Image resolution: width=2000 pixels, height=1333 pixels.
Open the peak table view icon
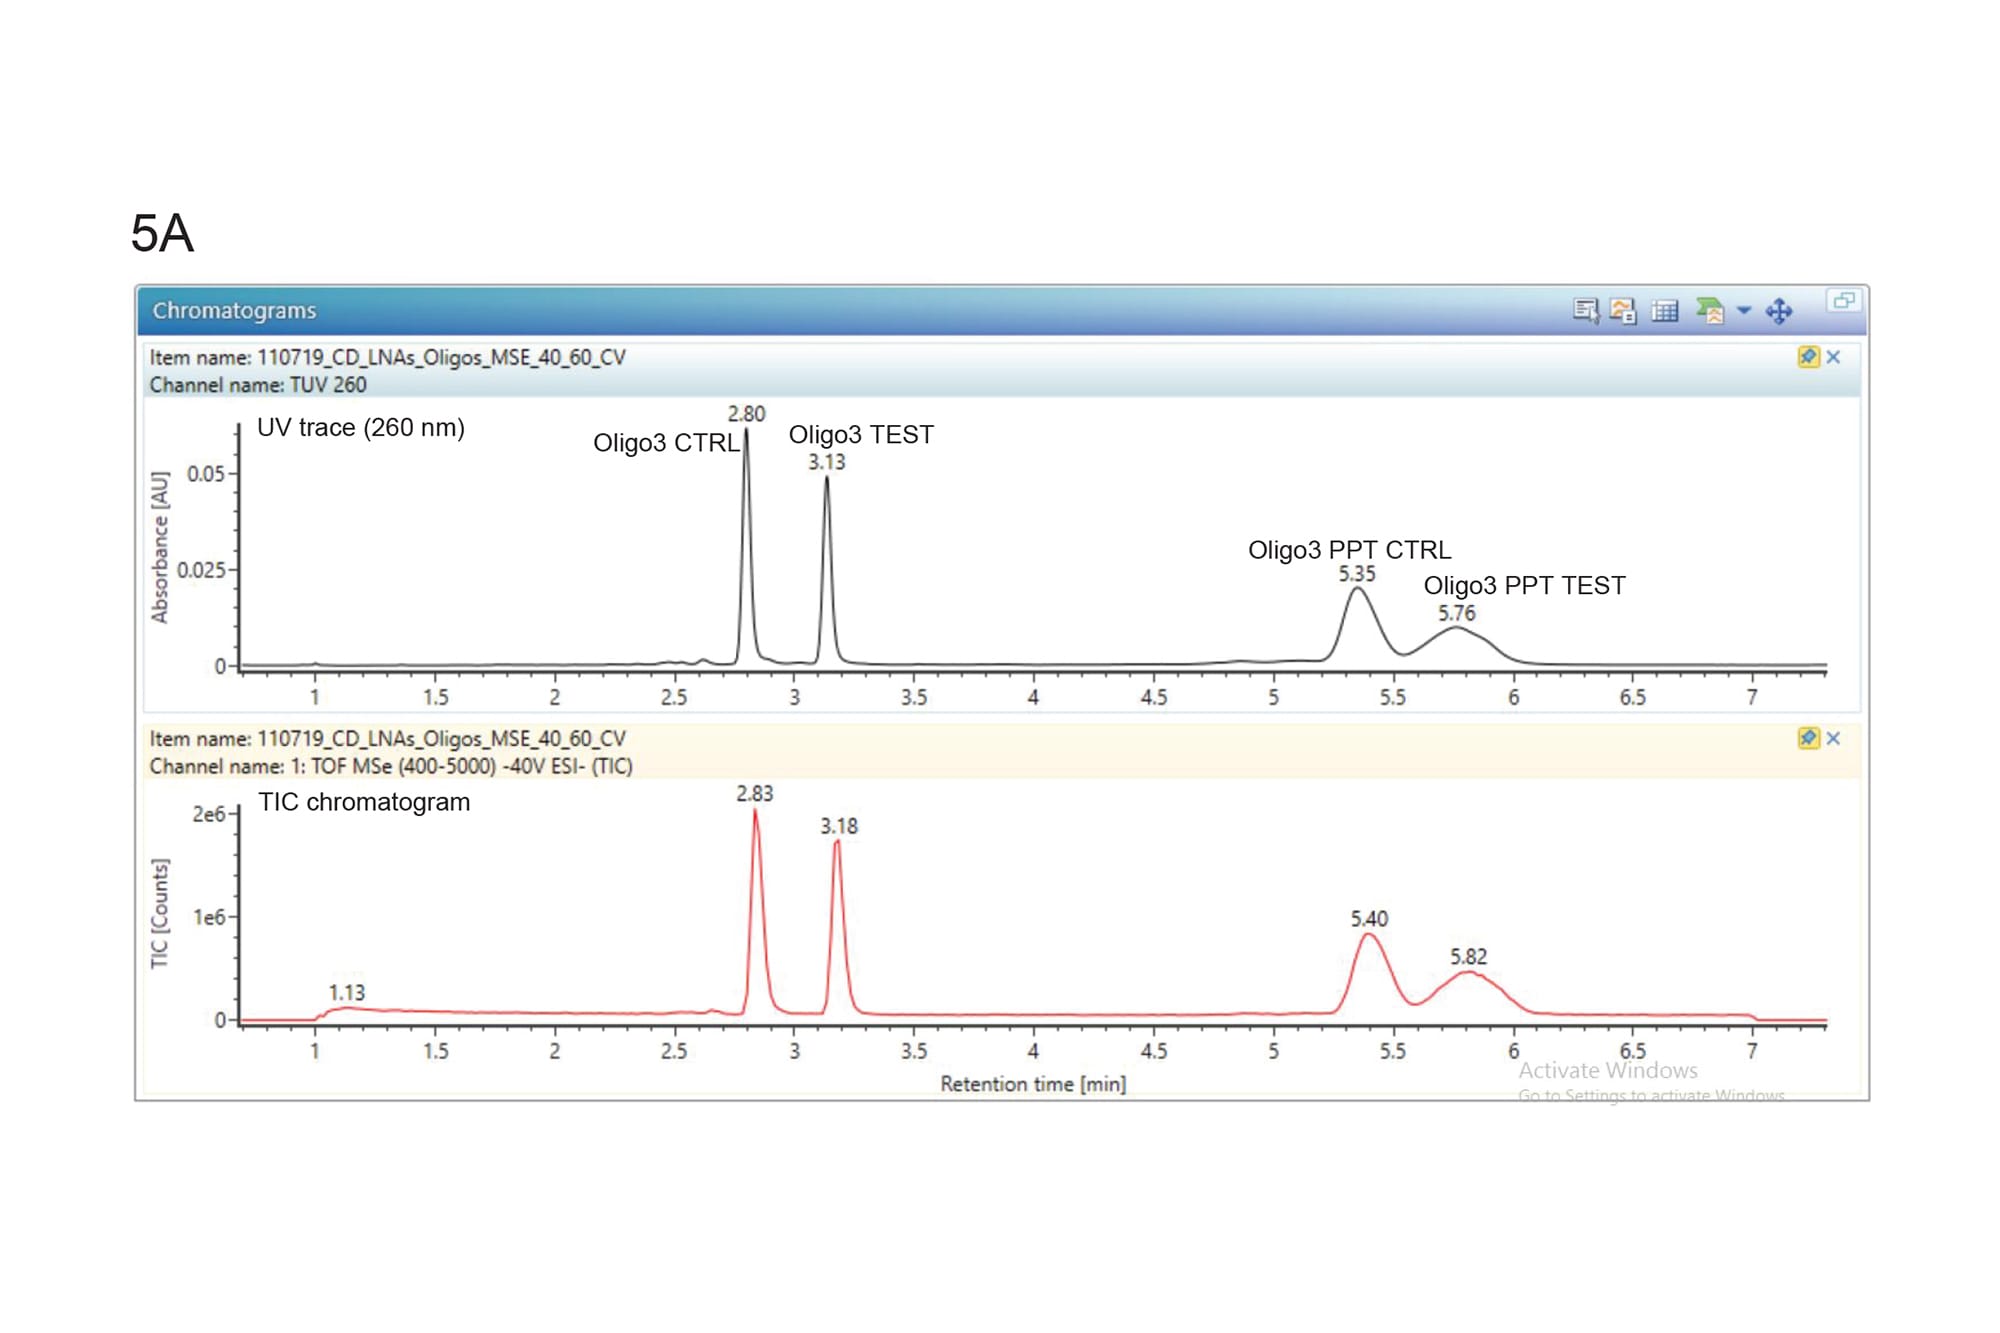tap(1663, 310)
